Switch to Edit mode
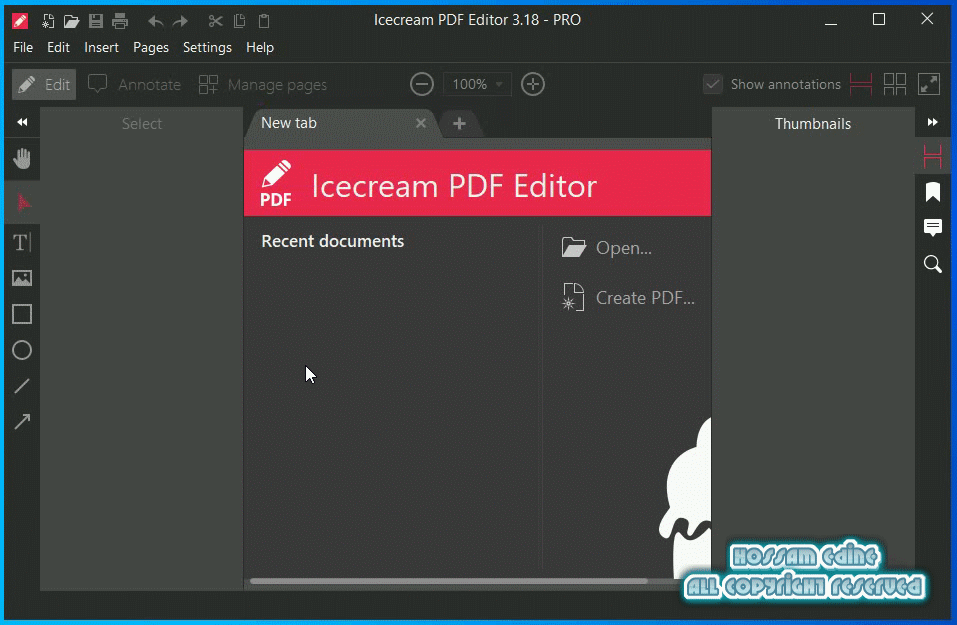This screenshot has width=957, height=625. click(44, 84)
